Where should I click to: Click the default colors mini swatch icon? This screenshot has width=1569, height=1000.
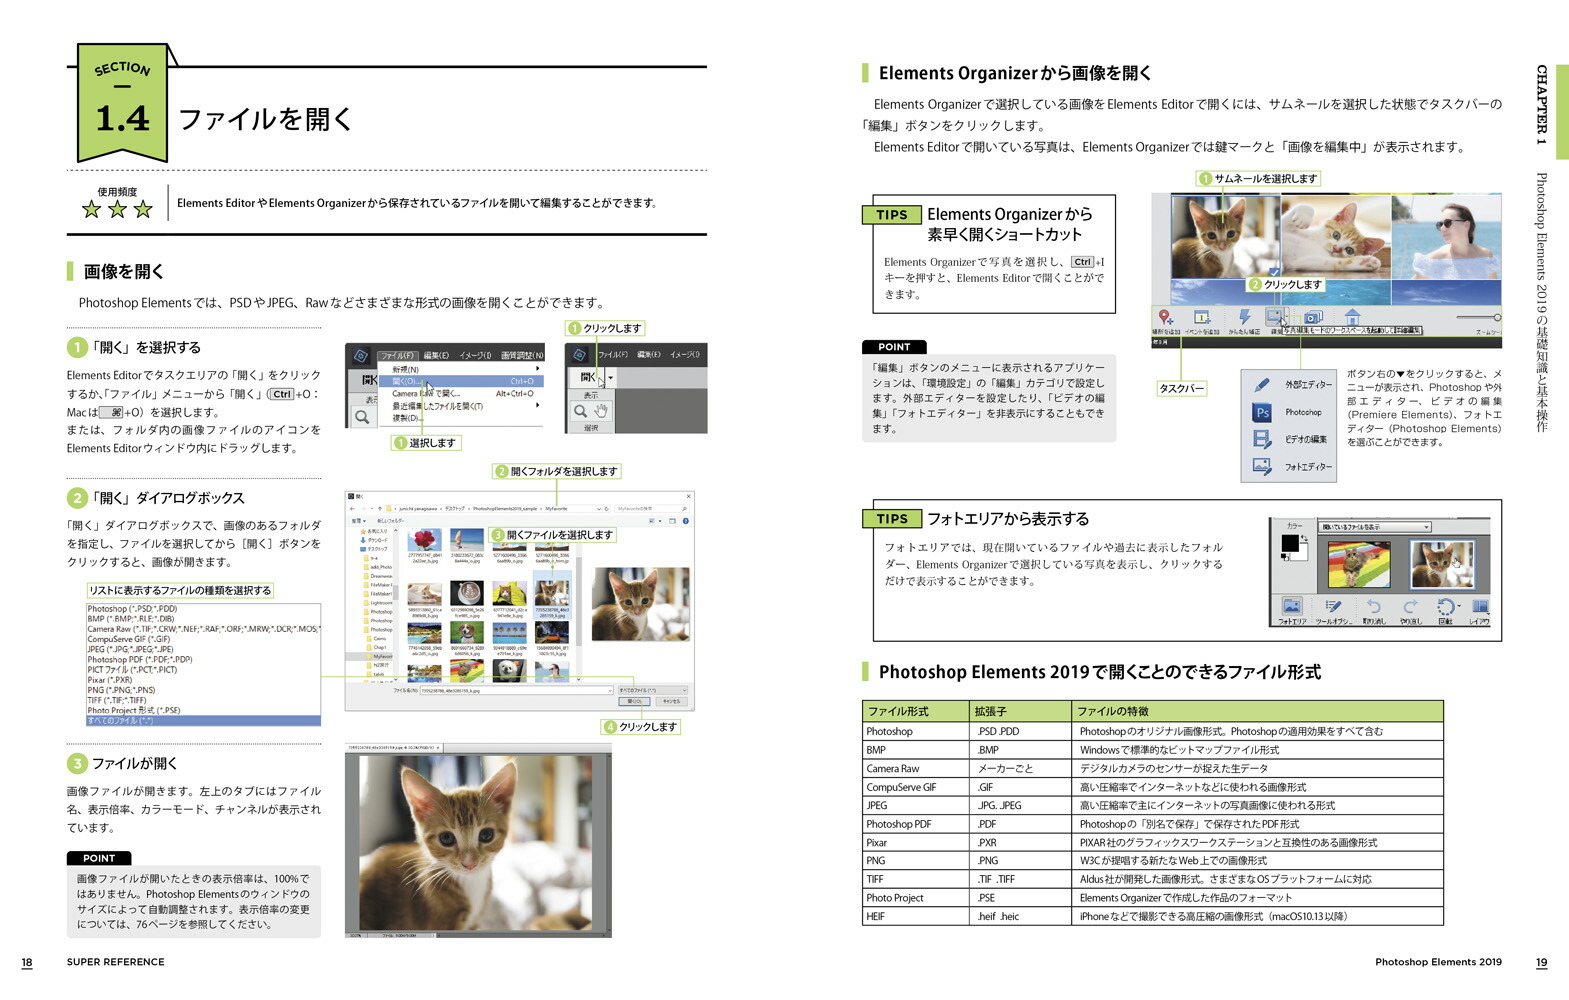[x=1285, y=557]
